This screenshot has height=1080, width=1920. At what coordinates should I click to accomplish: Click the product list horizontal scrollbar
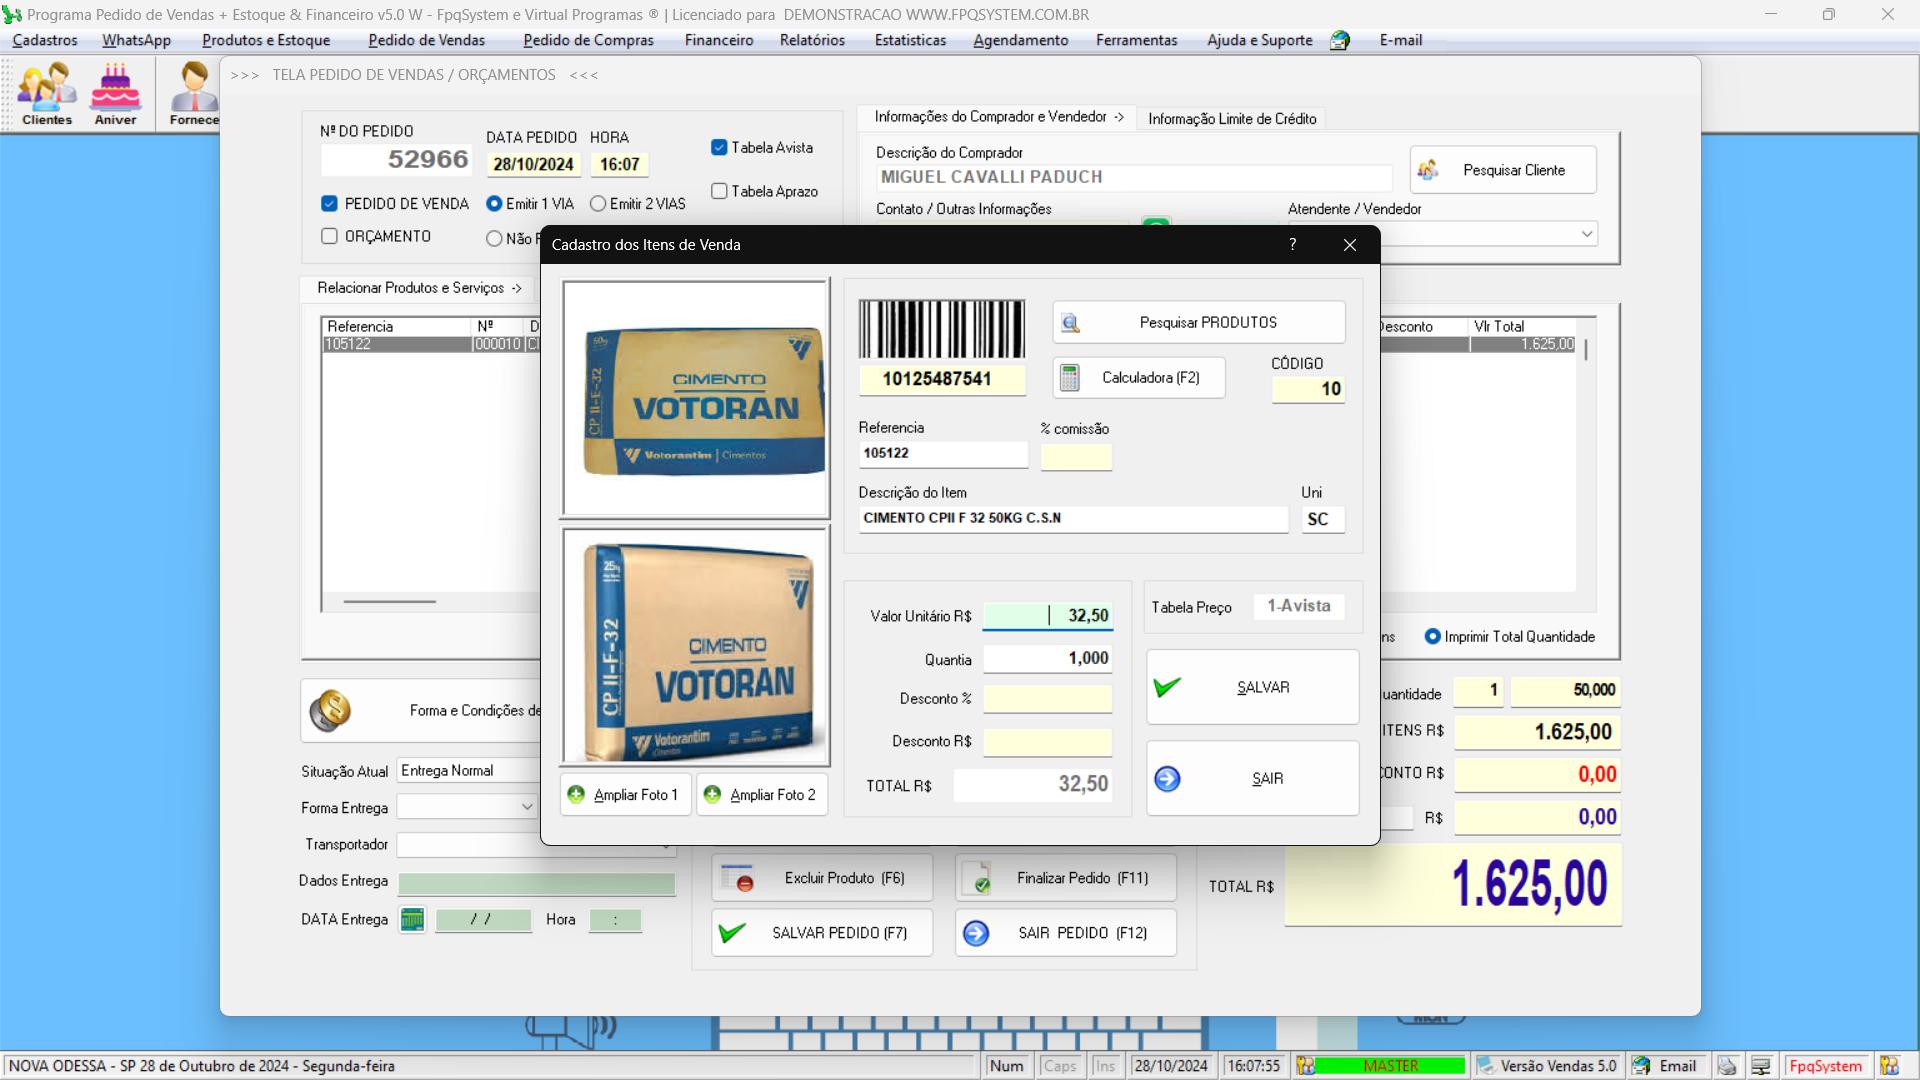[390, 602]
